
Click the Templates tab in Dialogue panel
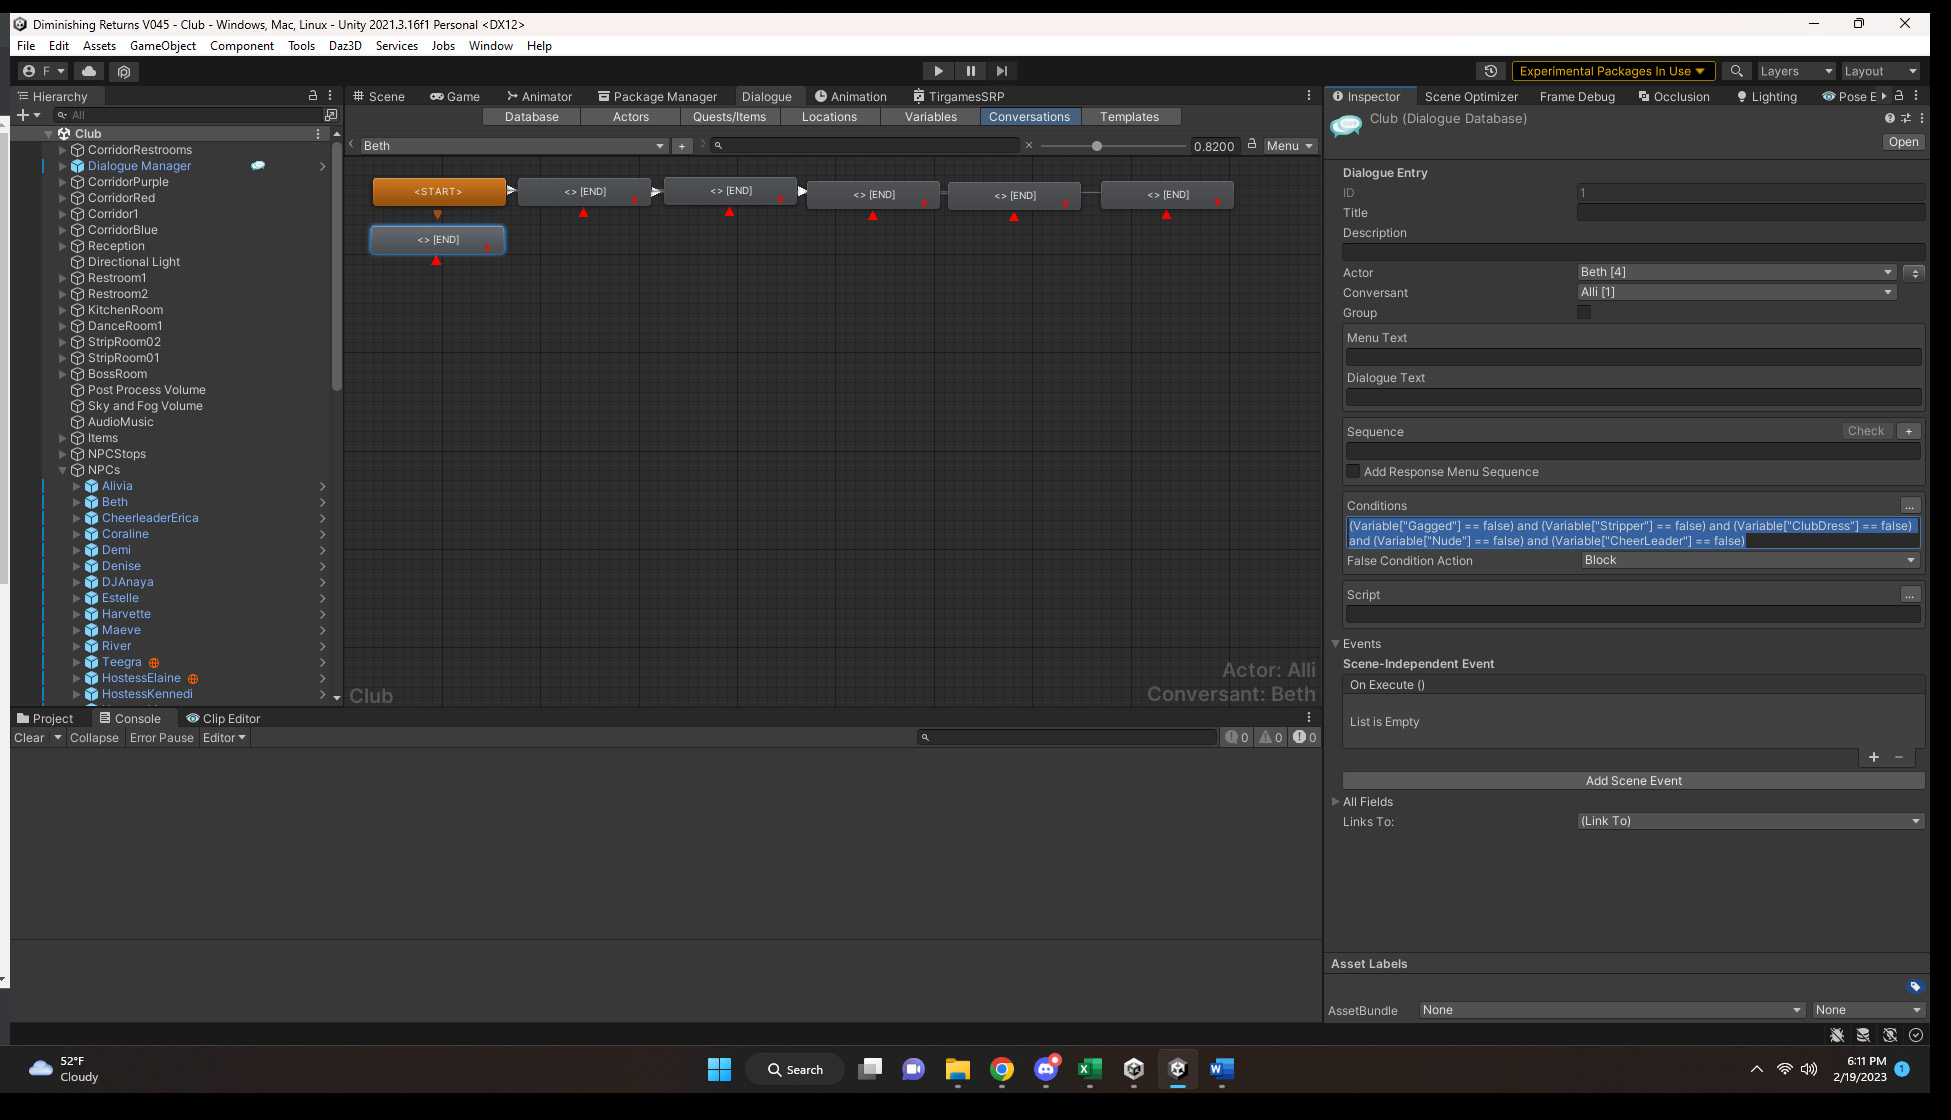tap(1130, 117)
